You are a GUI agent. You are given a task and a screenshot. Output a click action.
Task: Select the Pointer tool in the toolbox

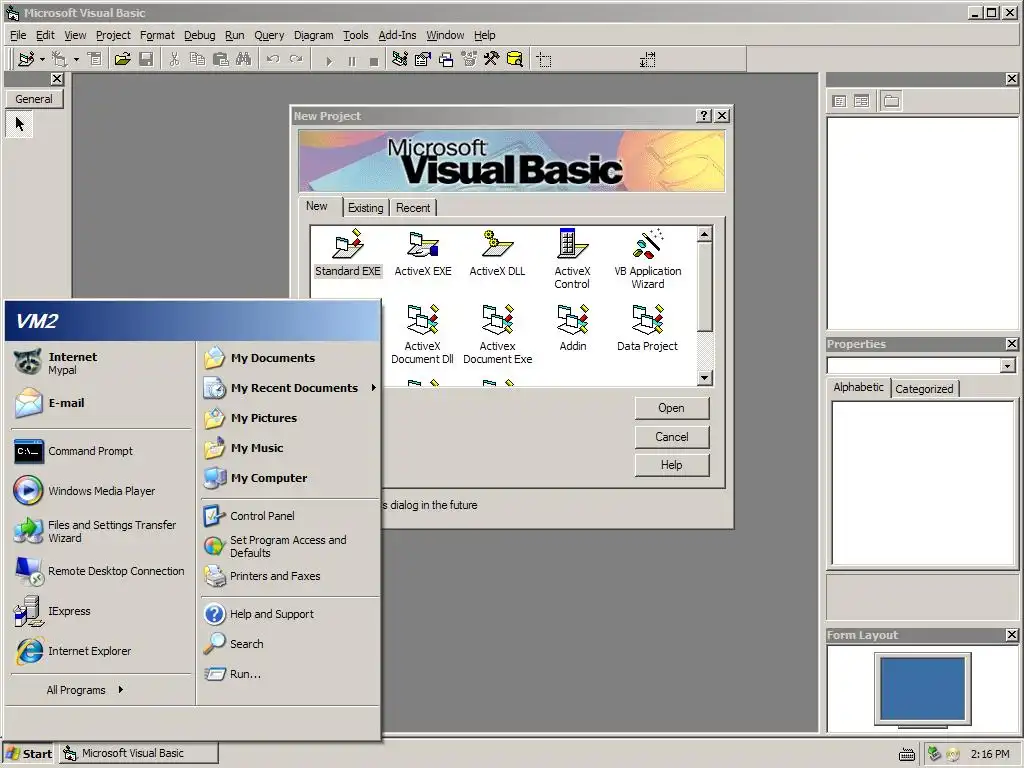click(20, 124)
